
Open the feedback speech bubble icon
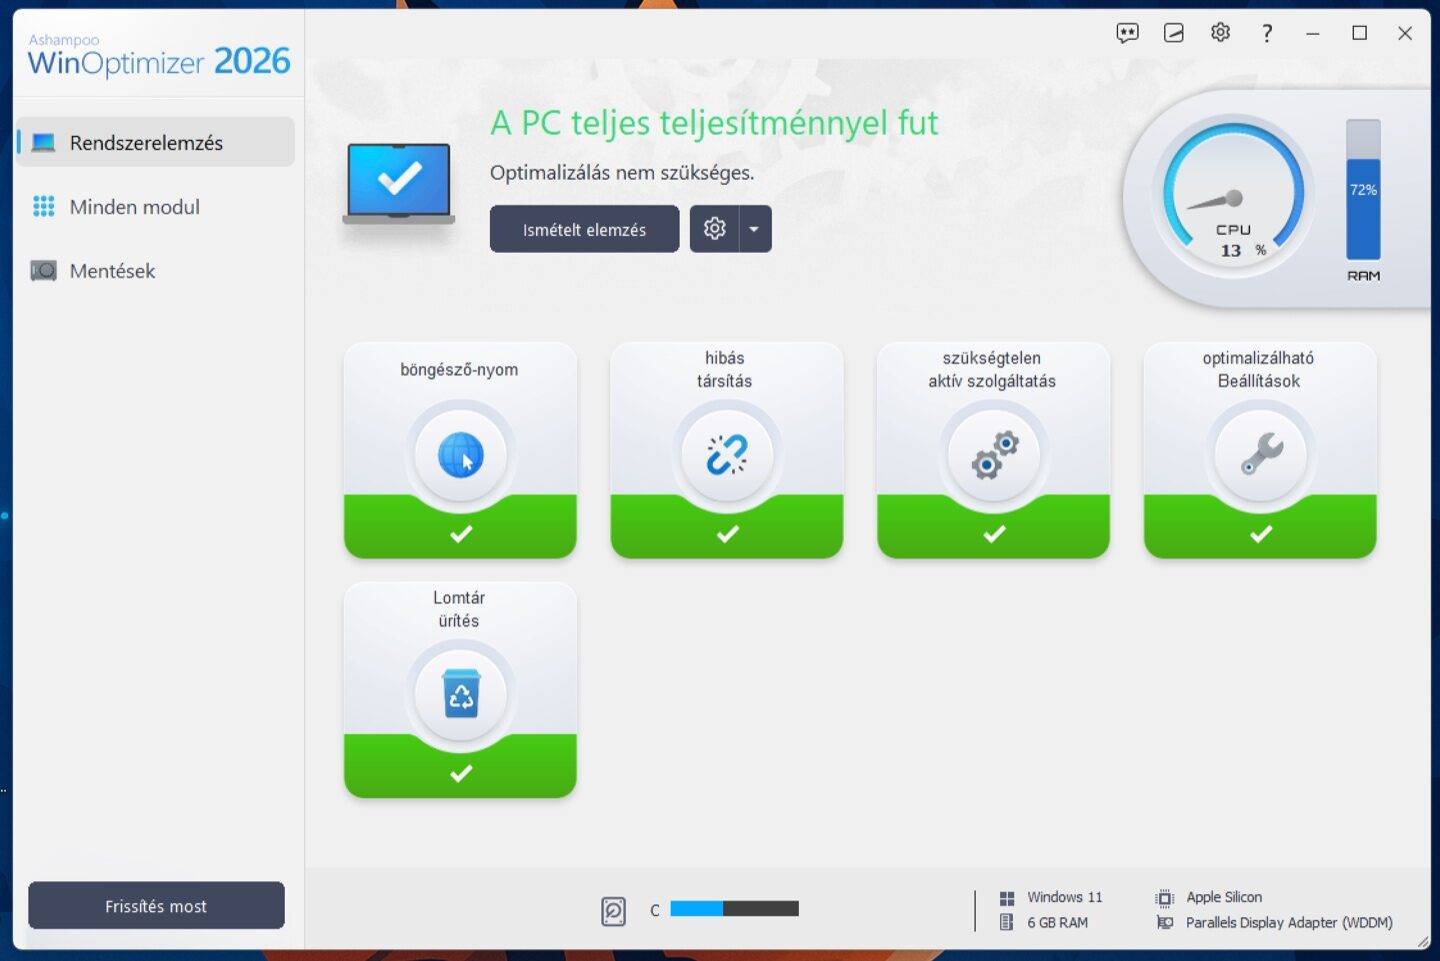point(1127,33)
